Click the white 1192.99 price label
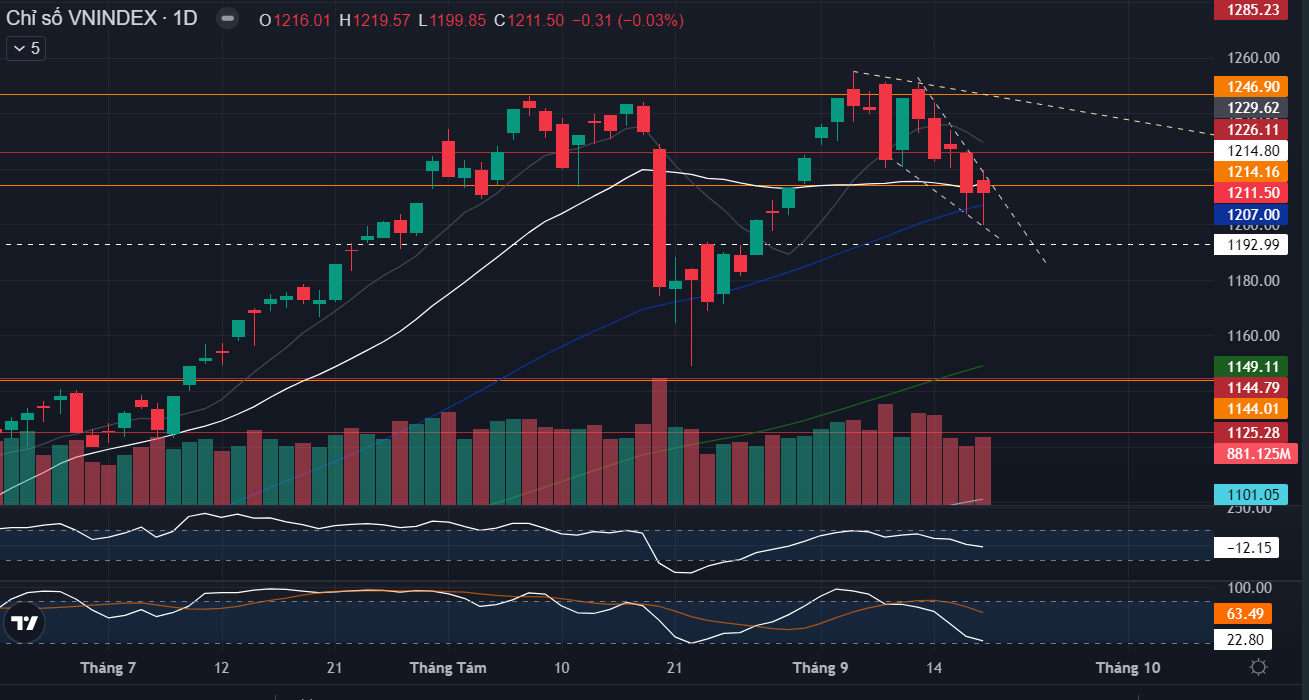This screenshot has width=1309, height=700. (1250, 244)
